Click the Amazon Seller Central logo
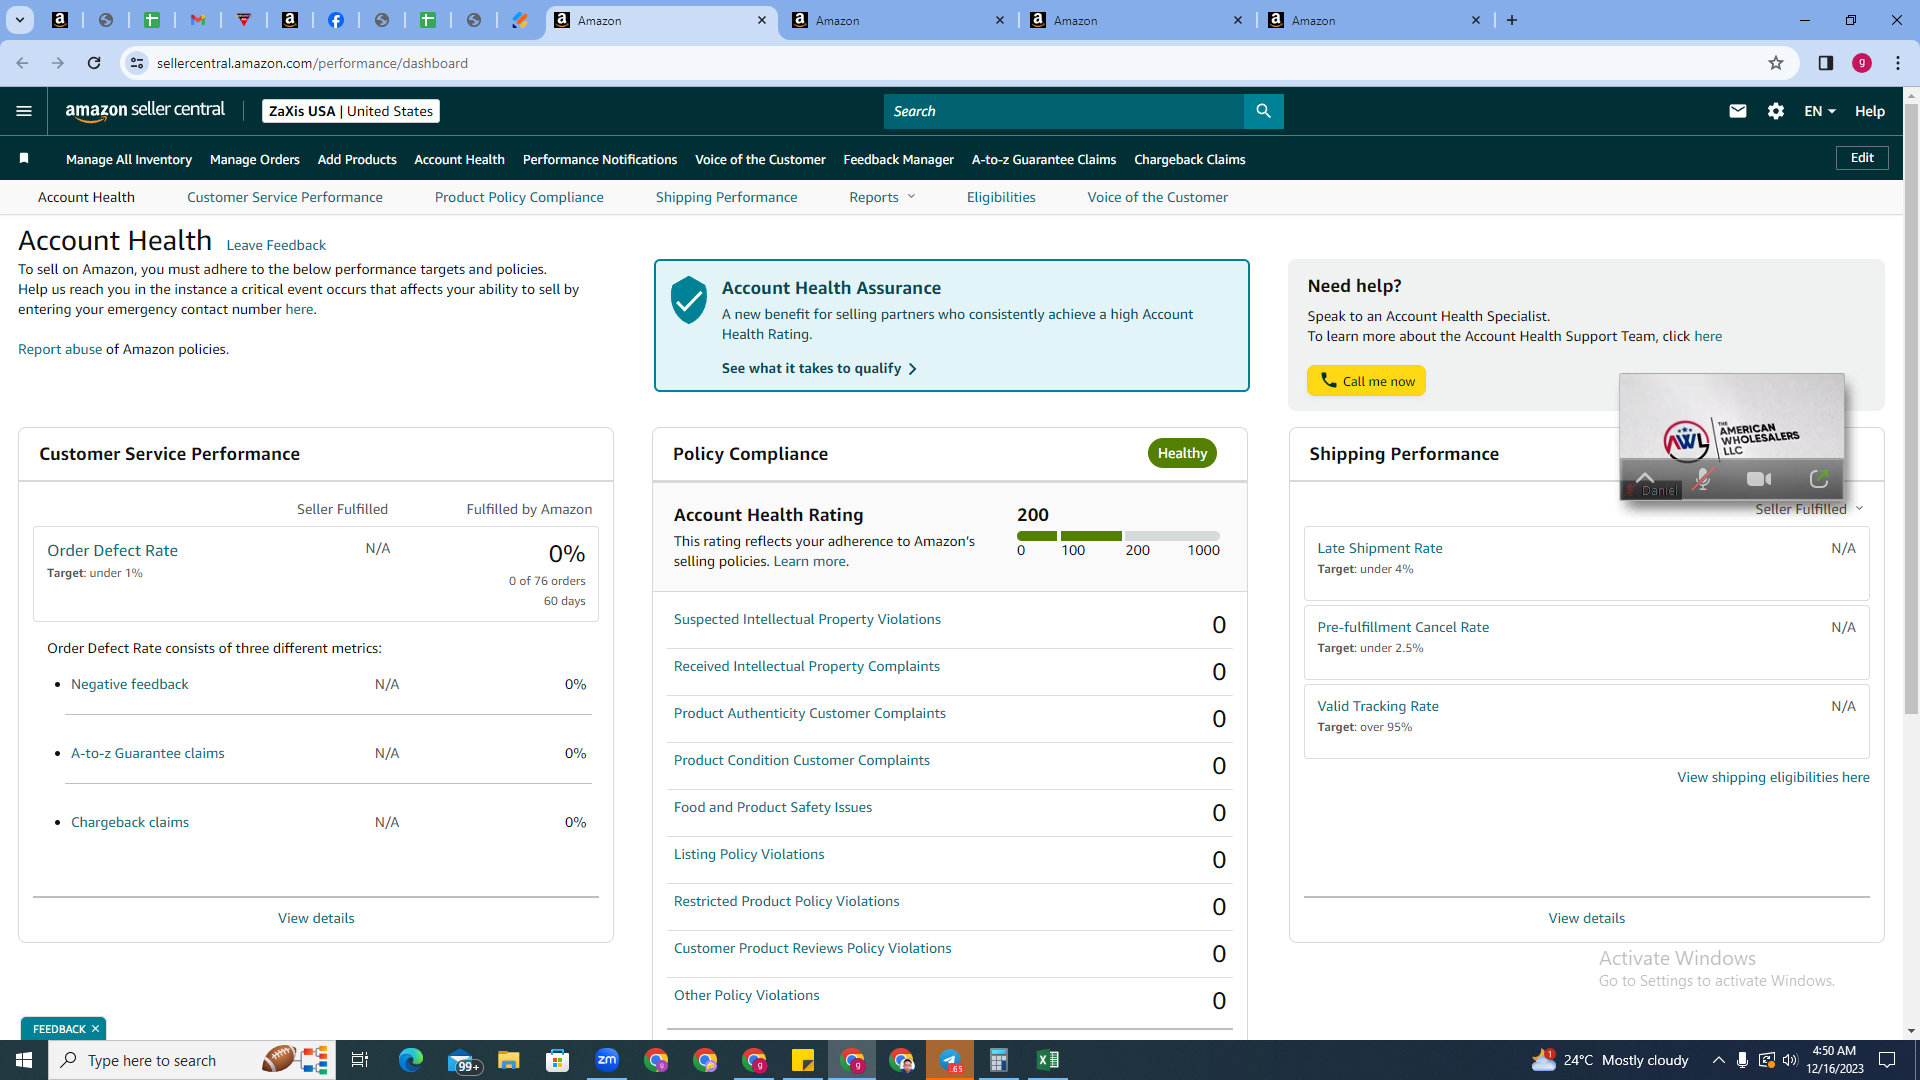The height and width of the screenshot is (1080, 1920). tap(145, 111)
